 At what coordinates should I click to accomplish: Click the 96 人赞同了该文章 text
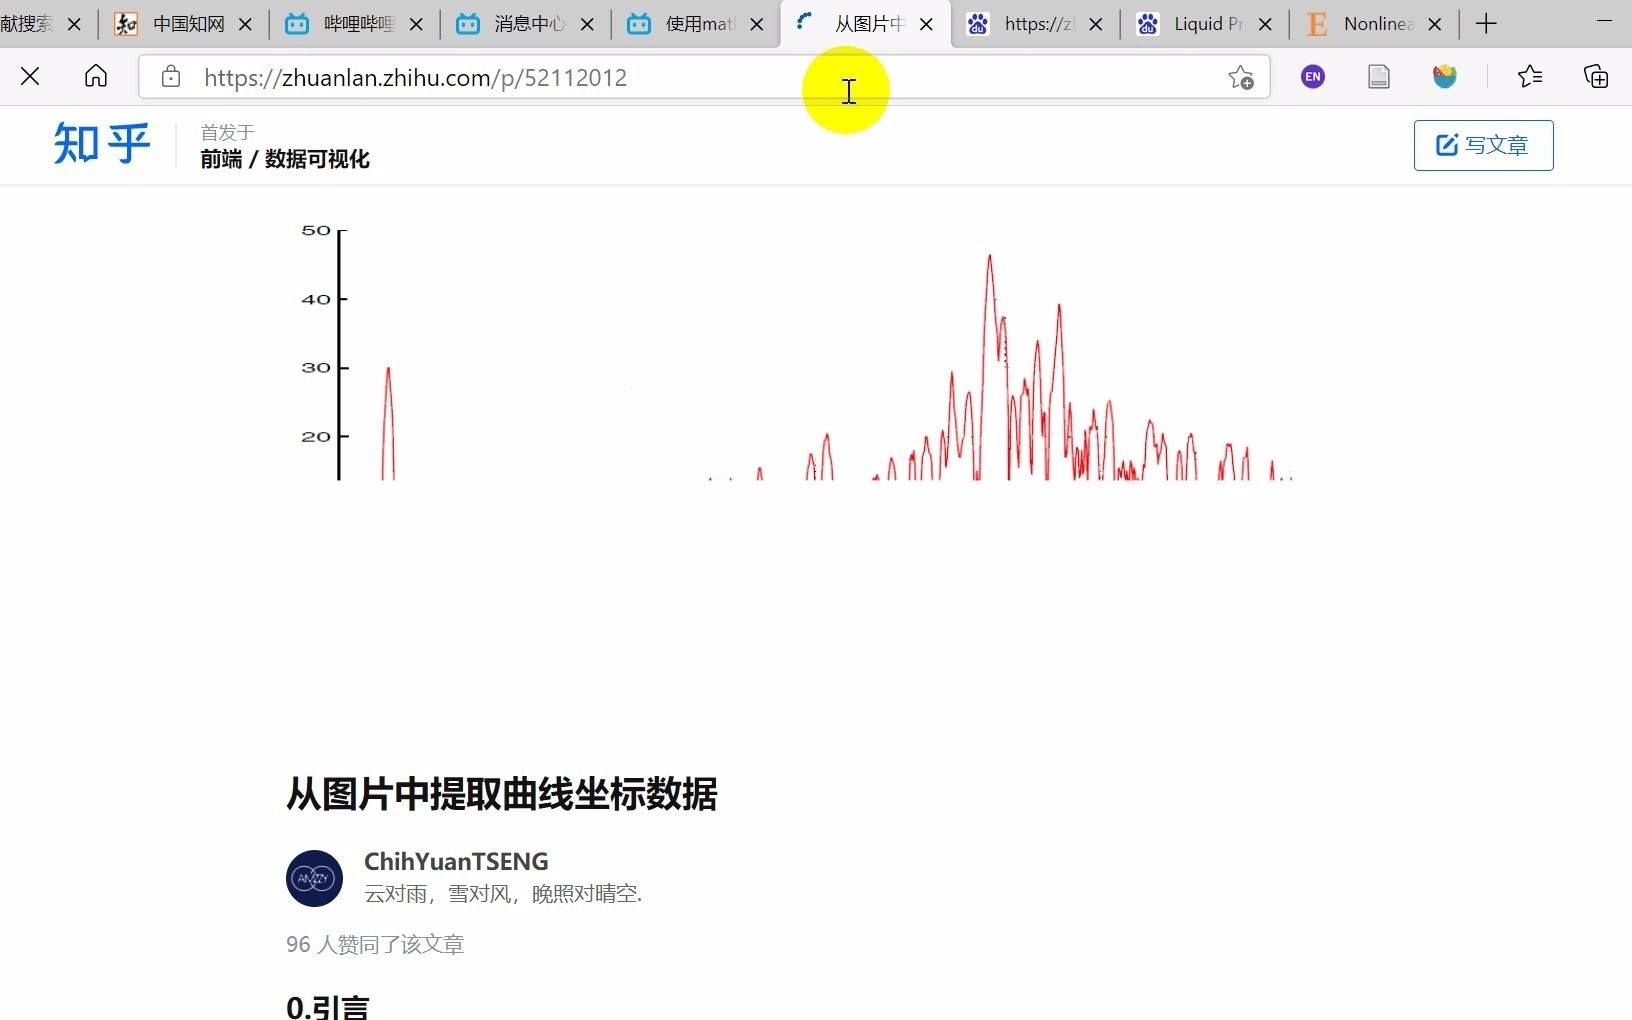coord(375,944)
